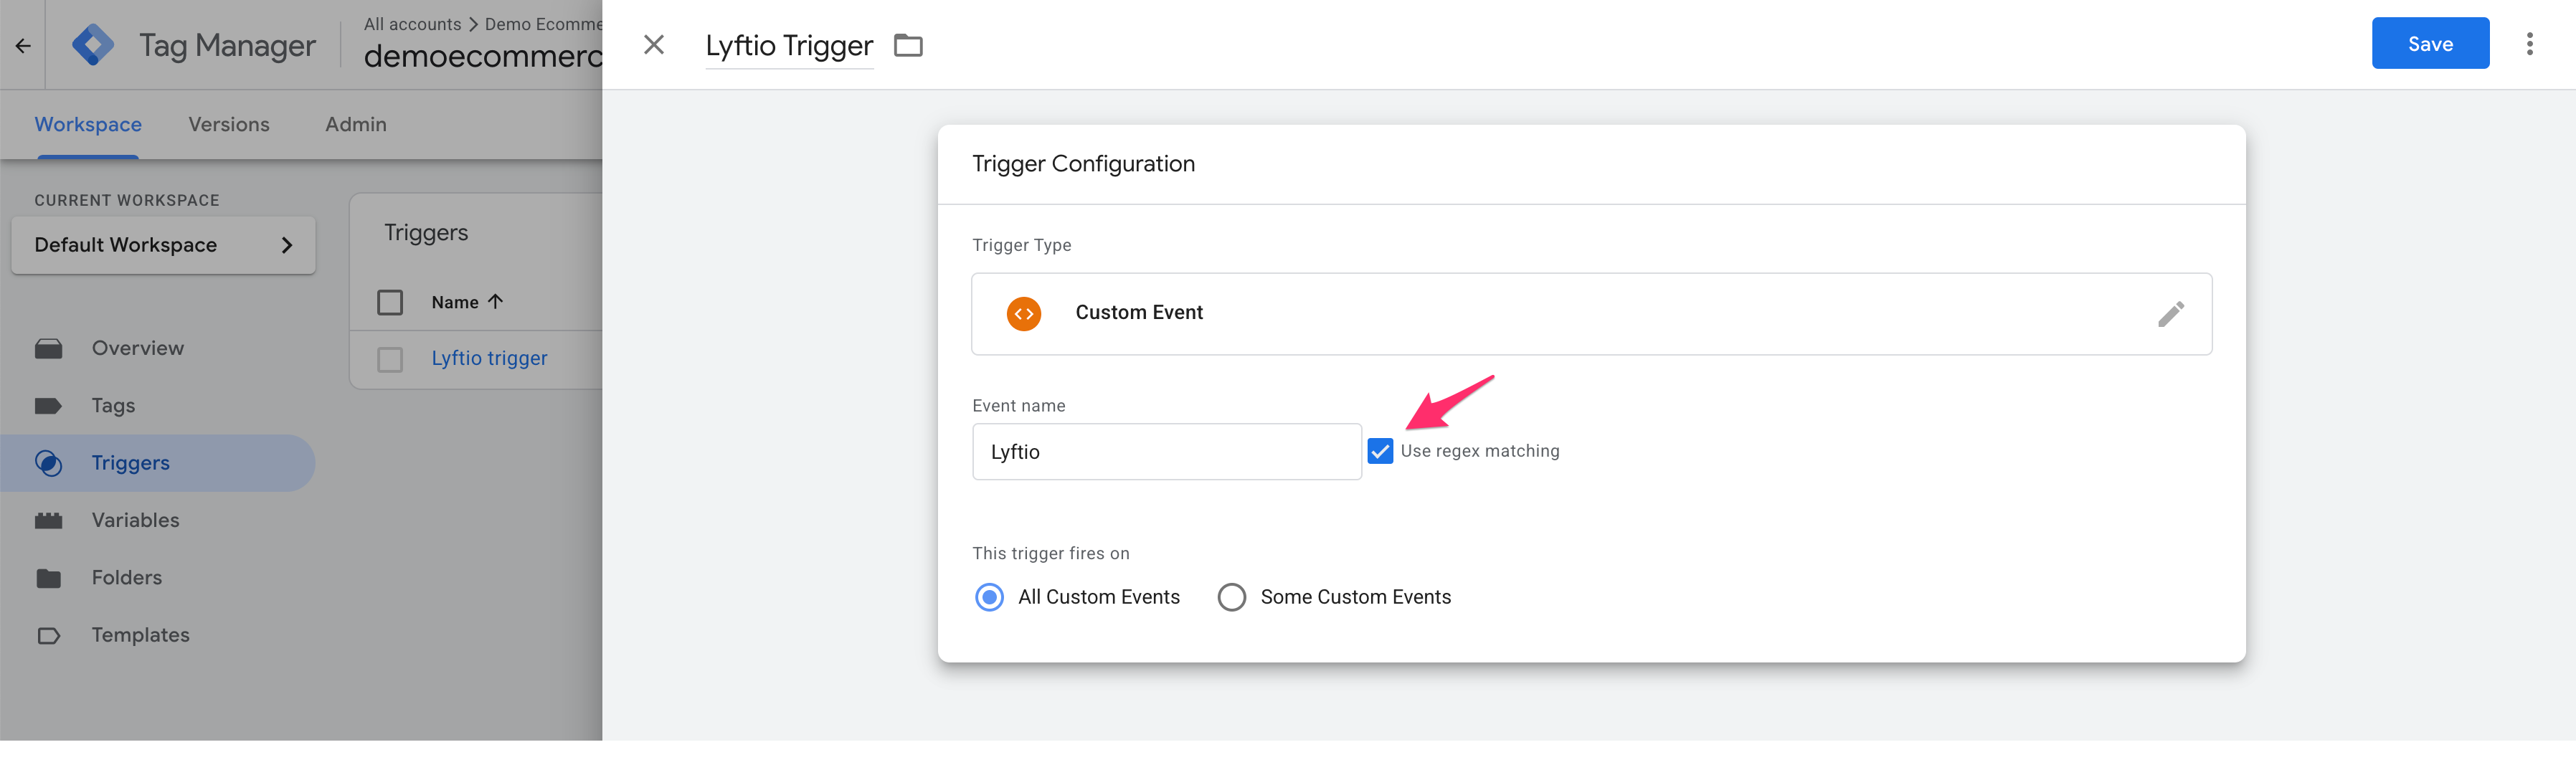Uncheck Use regex matching checkbox
Viewport: 2576px width, 770px height.
coord(1380,451)
